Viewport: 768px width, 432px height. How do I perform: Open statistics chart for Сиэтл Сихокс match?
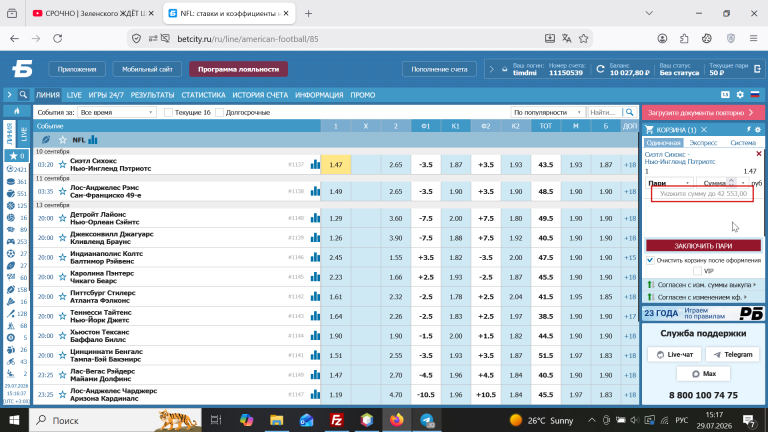315,165
